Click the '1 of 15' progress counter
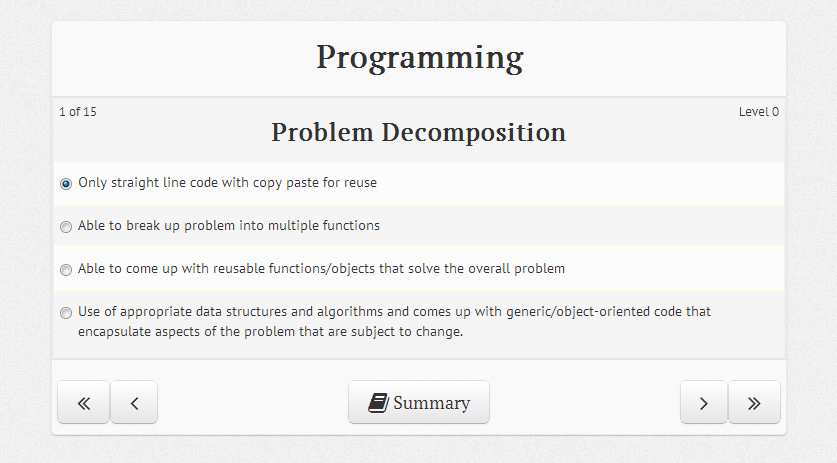Screen dimensions: 837x463 (78, 112)
